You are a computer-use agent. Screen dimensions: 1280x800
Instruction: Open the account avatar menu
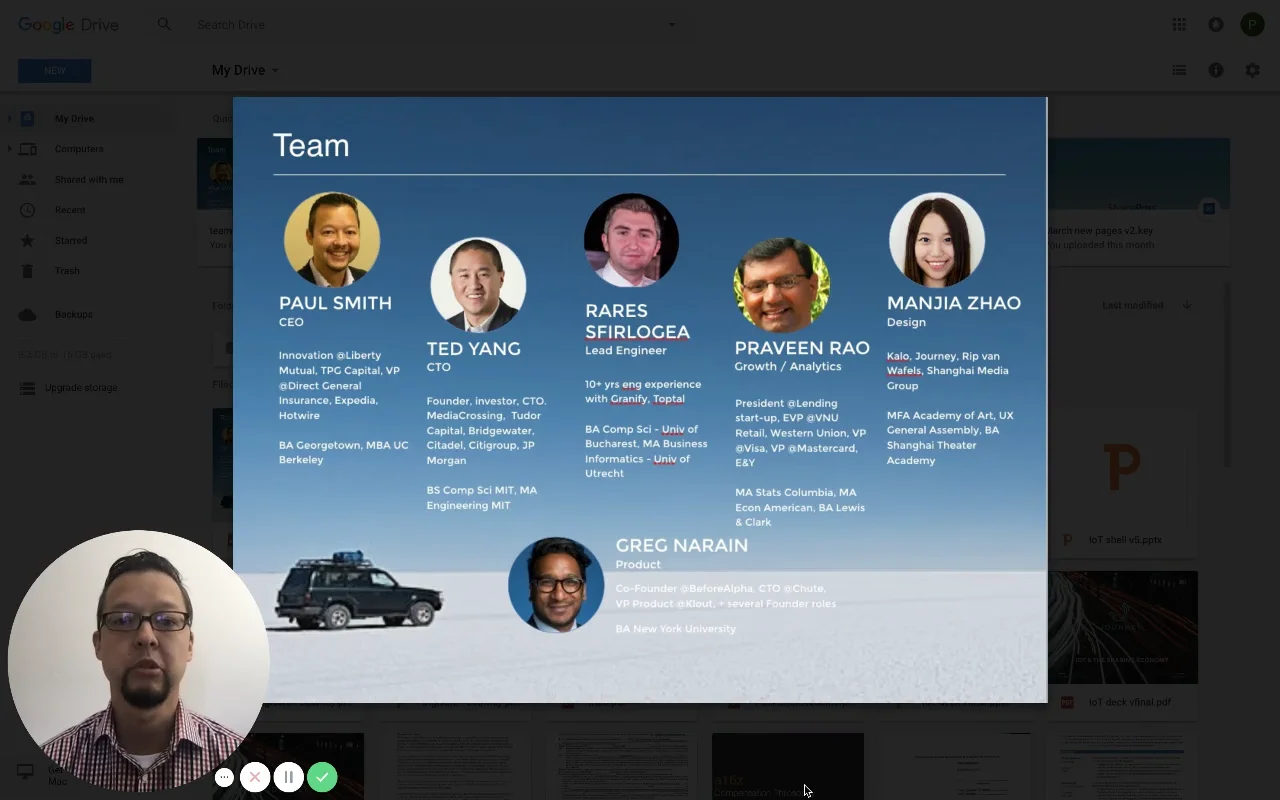click(x=1252, y=24)
